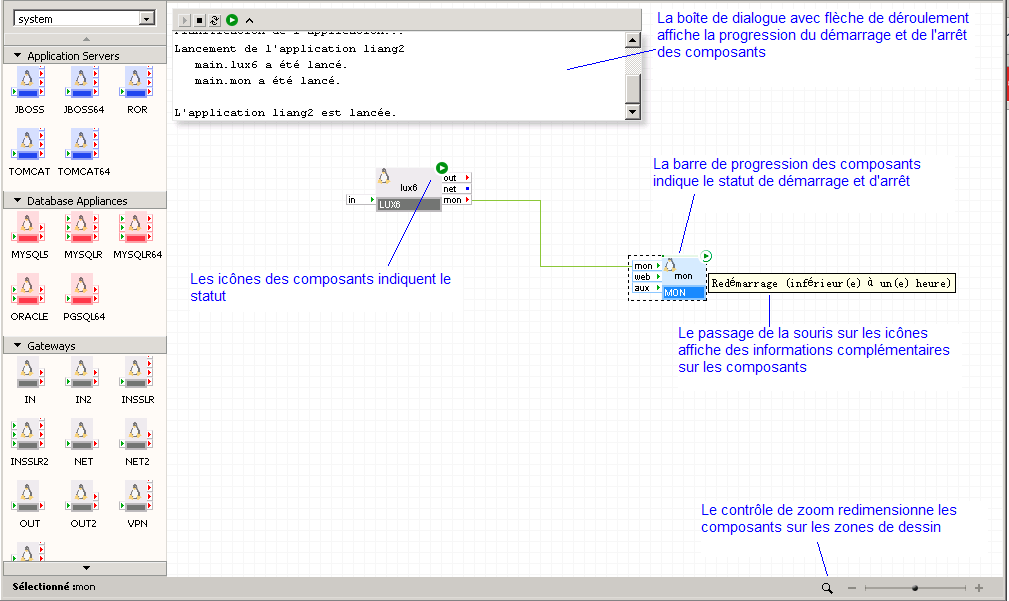
Task: Choose the ROR application server icon
Action: [136, 82]
